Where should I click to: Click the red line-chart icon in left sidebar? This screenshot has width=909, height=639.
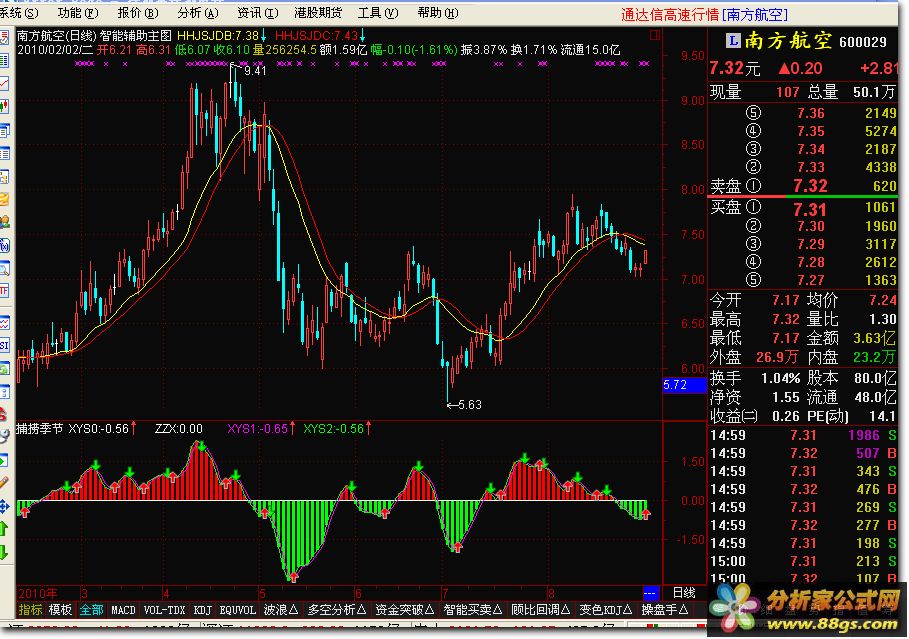tap(3, 83)
